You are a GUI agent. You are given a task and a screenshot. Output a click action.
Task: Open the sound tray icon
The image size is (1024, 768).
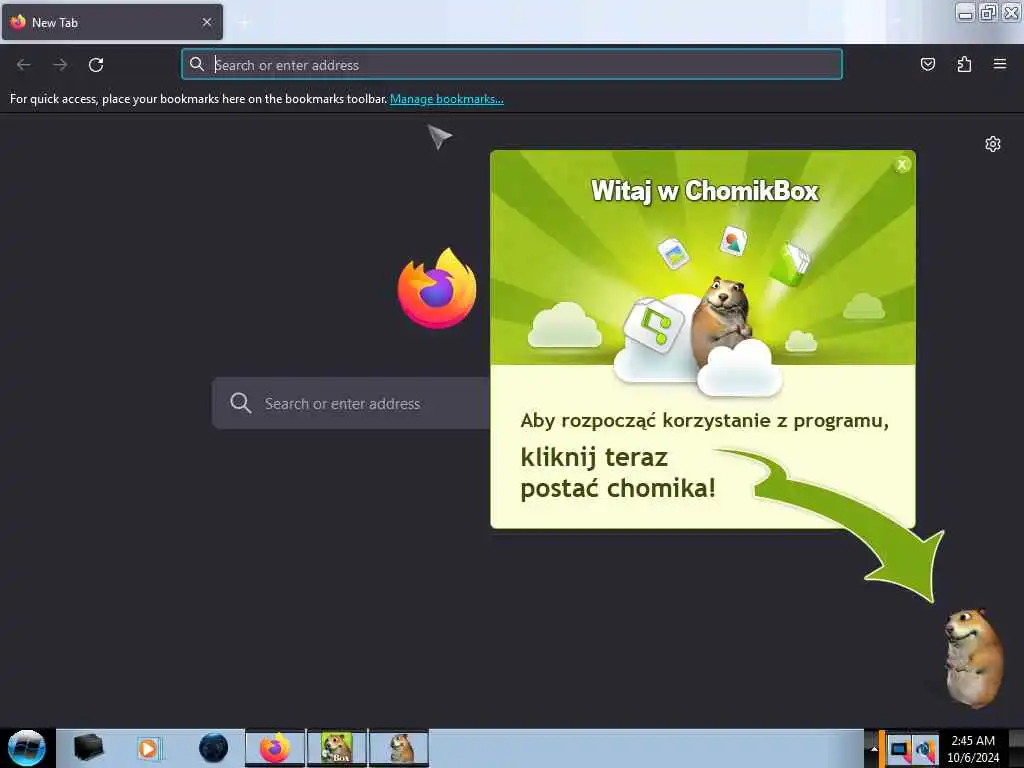925,749
